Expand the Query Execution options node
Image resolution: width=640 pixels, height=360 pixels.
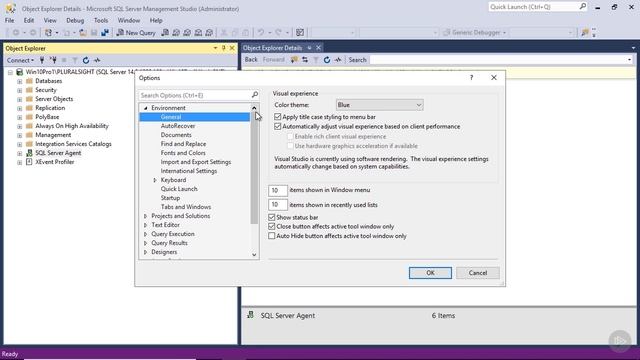[146, 234]
